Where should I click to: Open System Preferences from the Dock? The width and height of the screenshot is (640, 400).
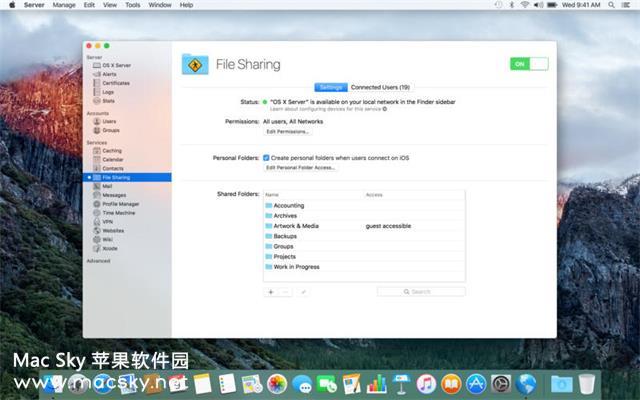tap(501, 384)
